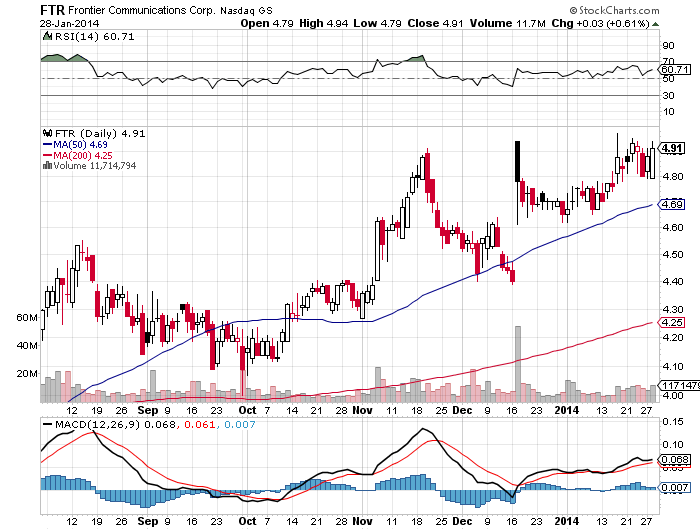
Task: Click the StockCharts.com copyright label
Action: tap(614, 10)
